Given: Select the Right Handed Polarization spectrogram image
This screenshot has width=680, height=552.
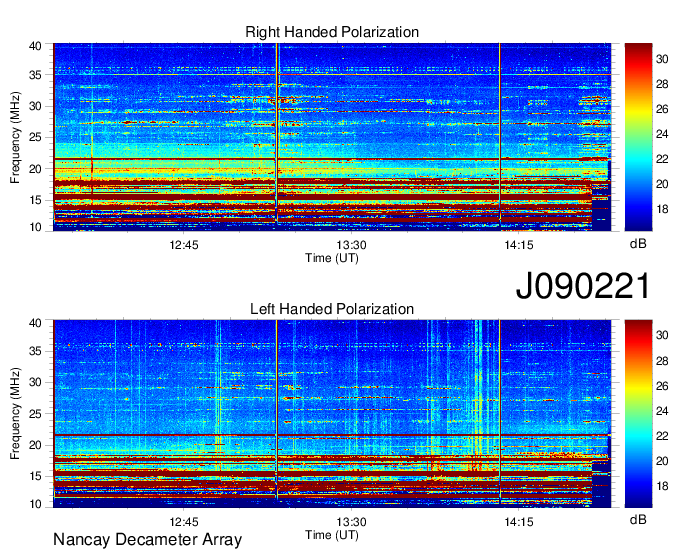Looking at the screenshot, I should point(332,137).
